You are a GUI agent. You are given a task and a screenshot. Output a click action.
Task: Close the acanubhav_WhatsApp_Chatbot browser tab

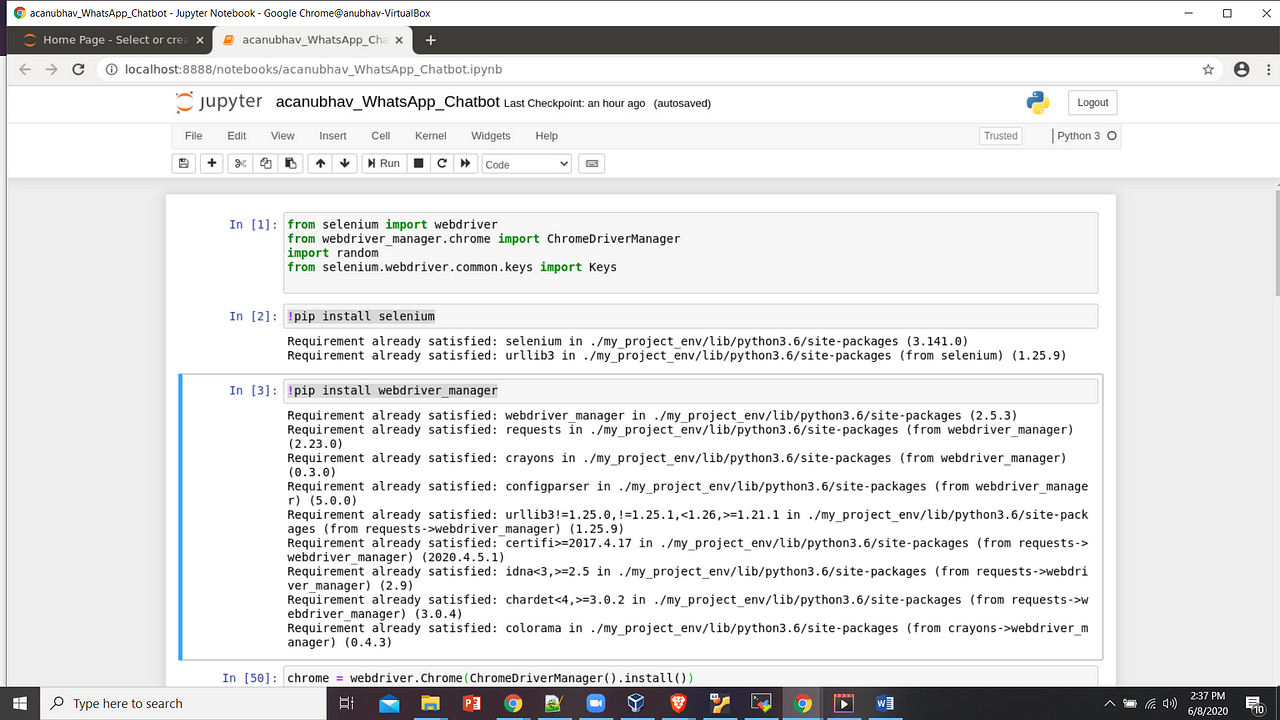(x=400, y=40)
